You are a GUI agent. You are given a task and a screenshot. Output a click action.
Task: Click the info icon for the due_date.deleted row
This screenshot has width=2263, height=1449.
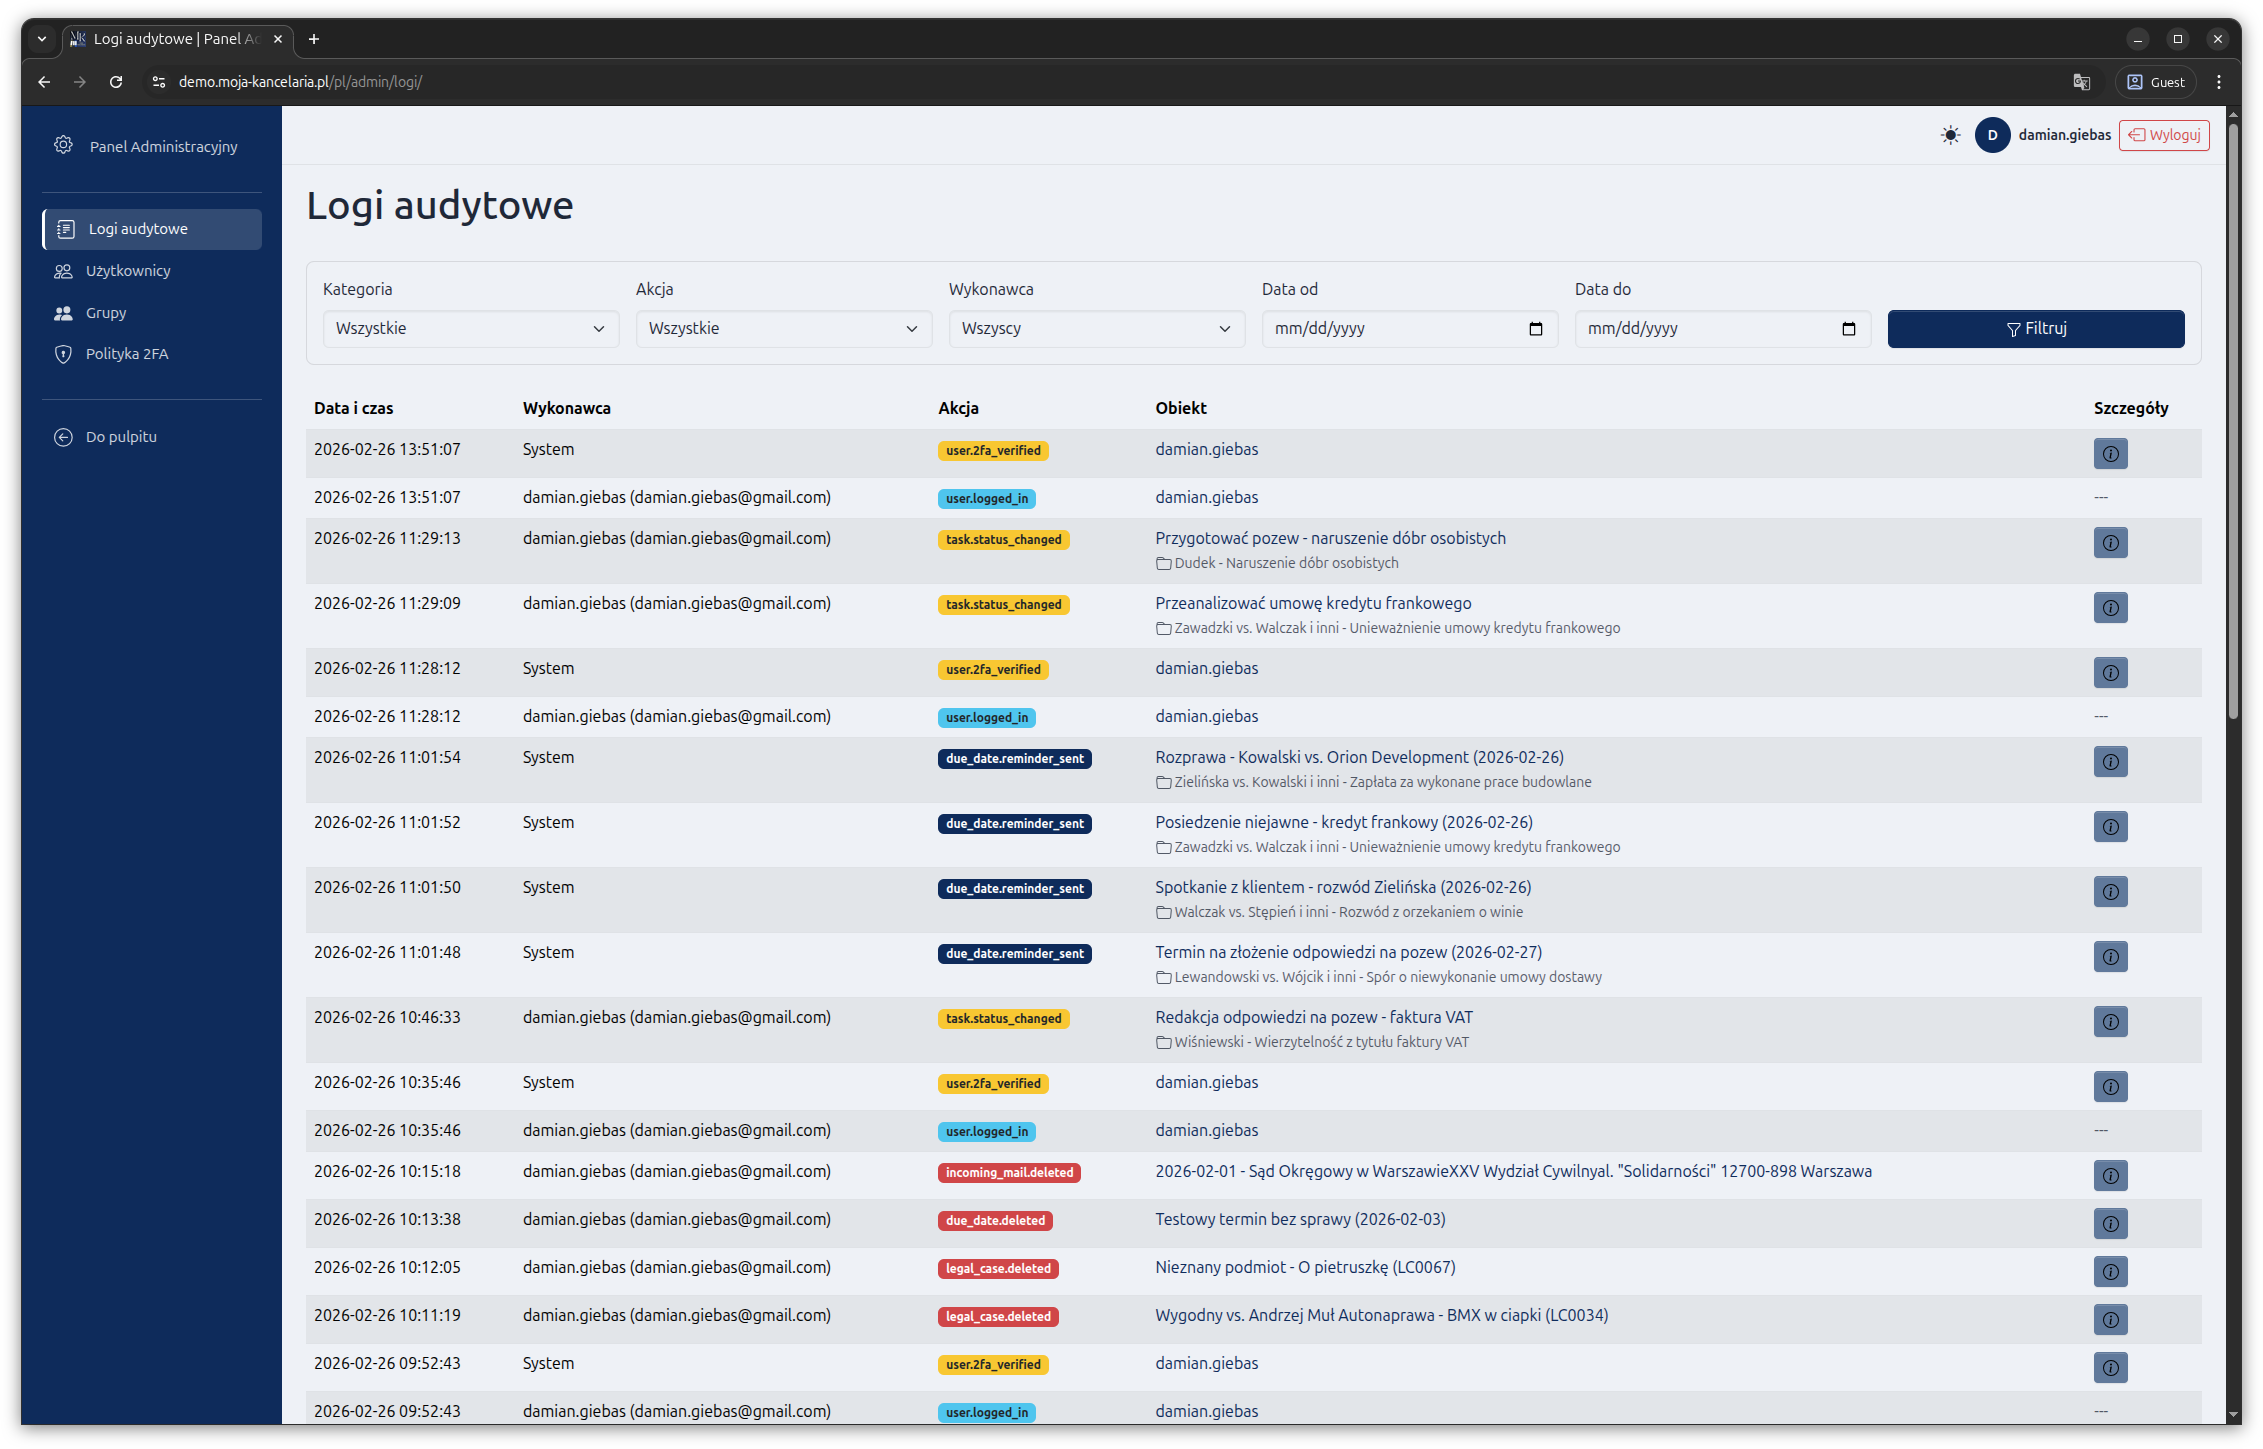[2110, 1224]
